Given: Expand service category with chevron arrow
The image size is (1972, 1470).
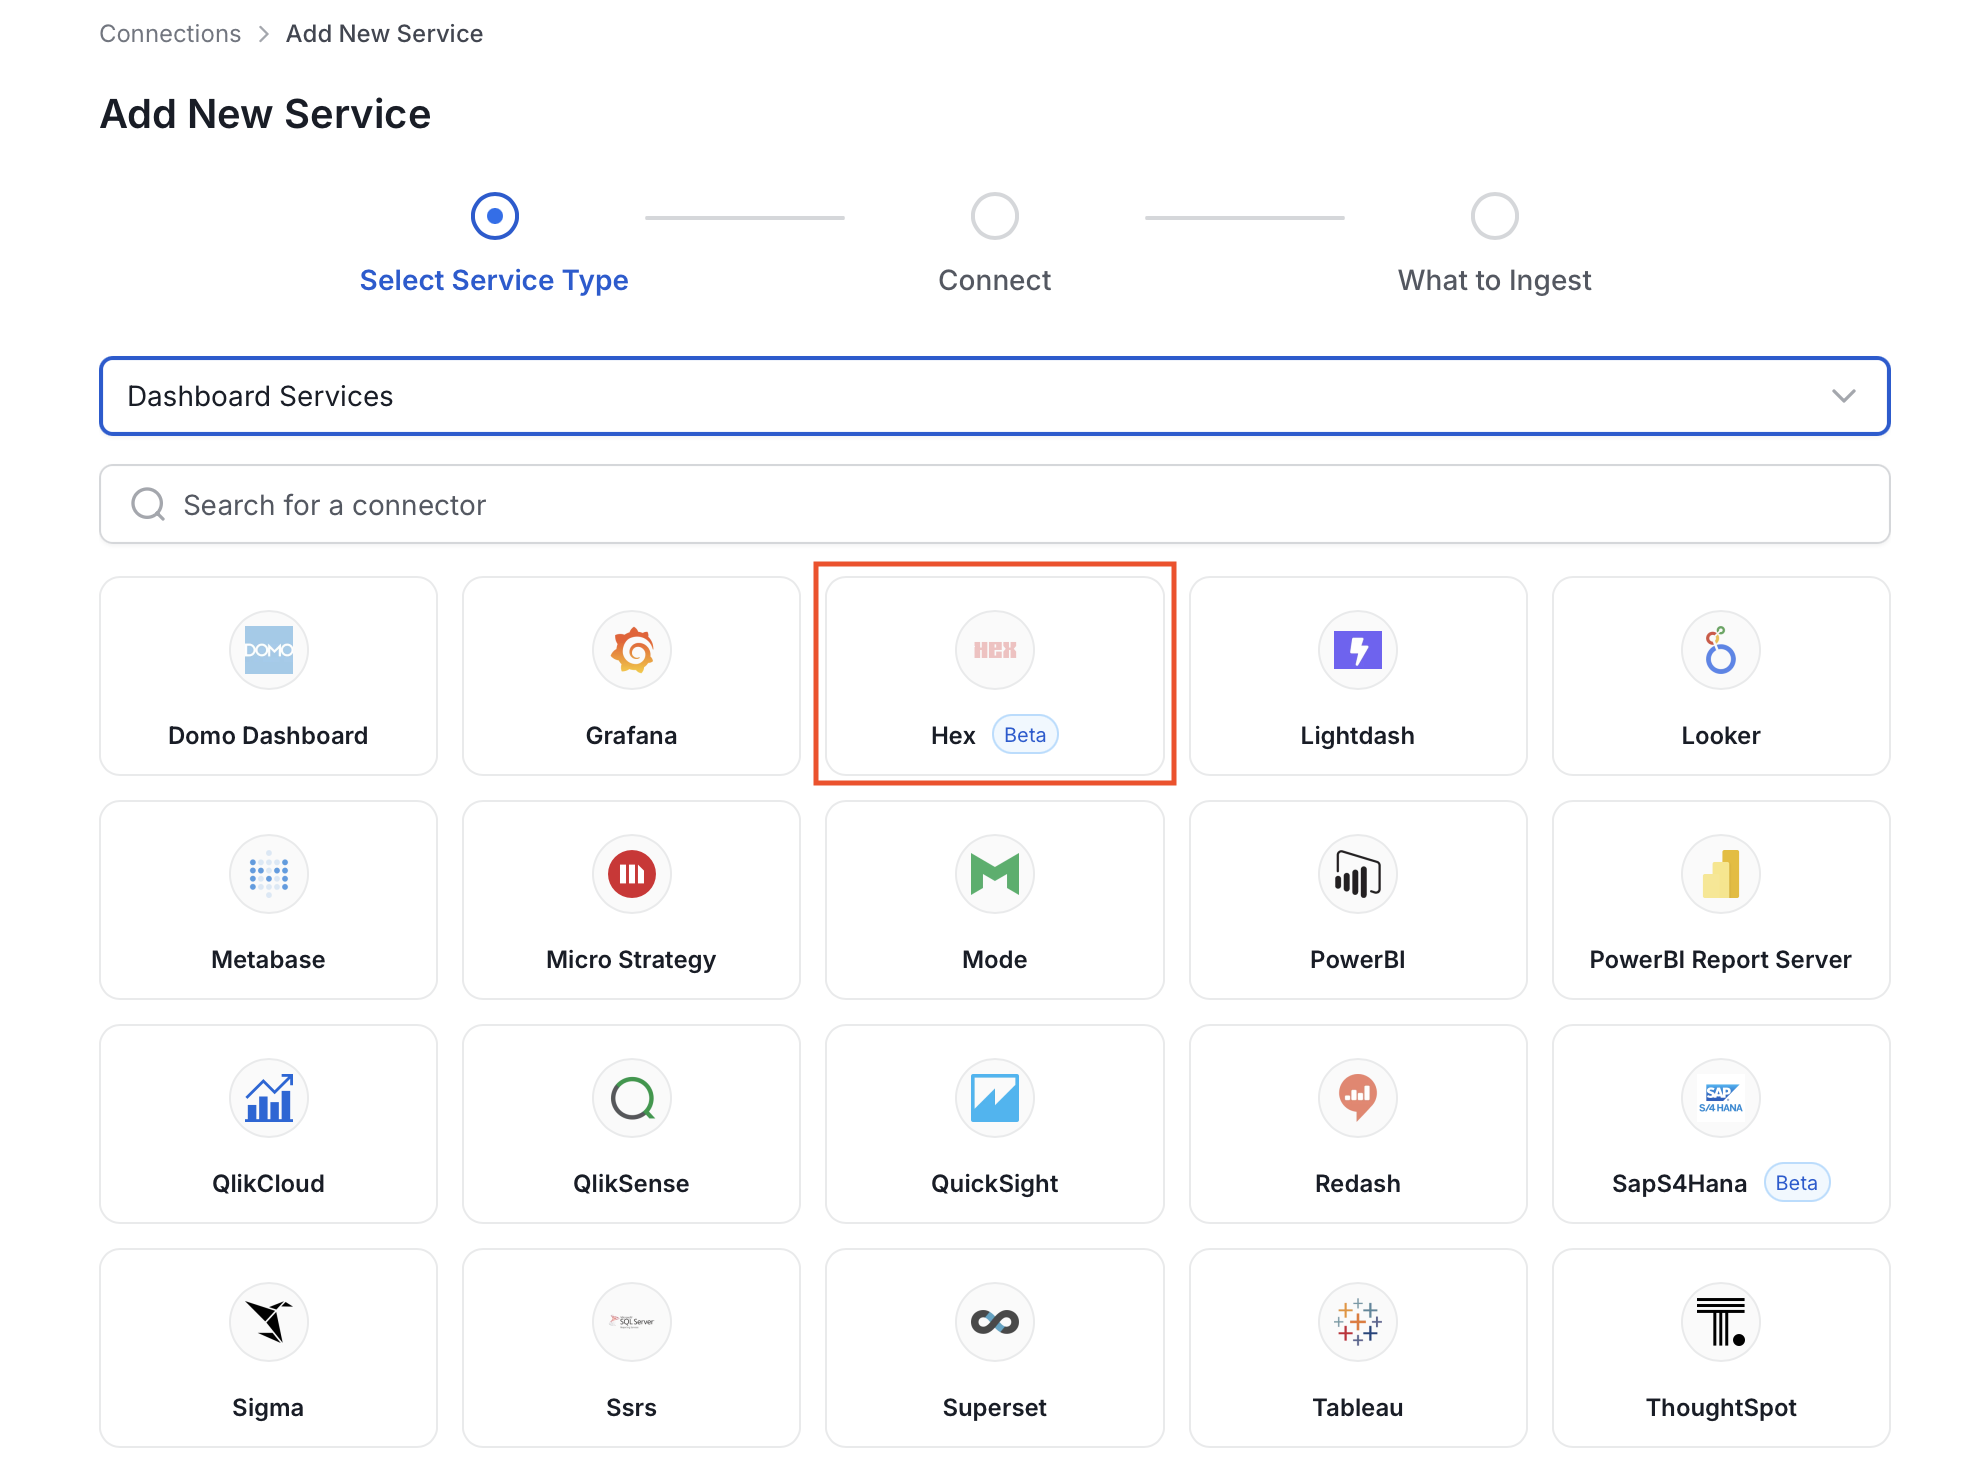Looking at the screenshot, I should tap(1844, 396).
